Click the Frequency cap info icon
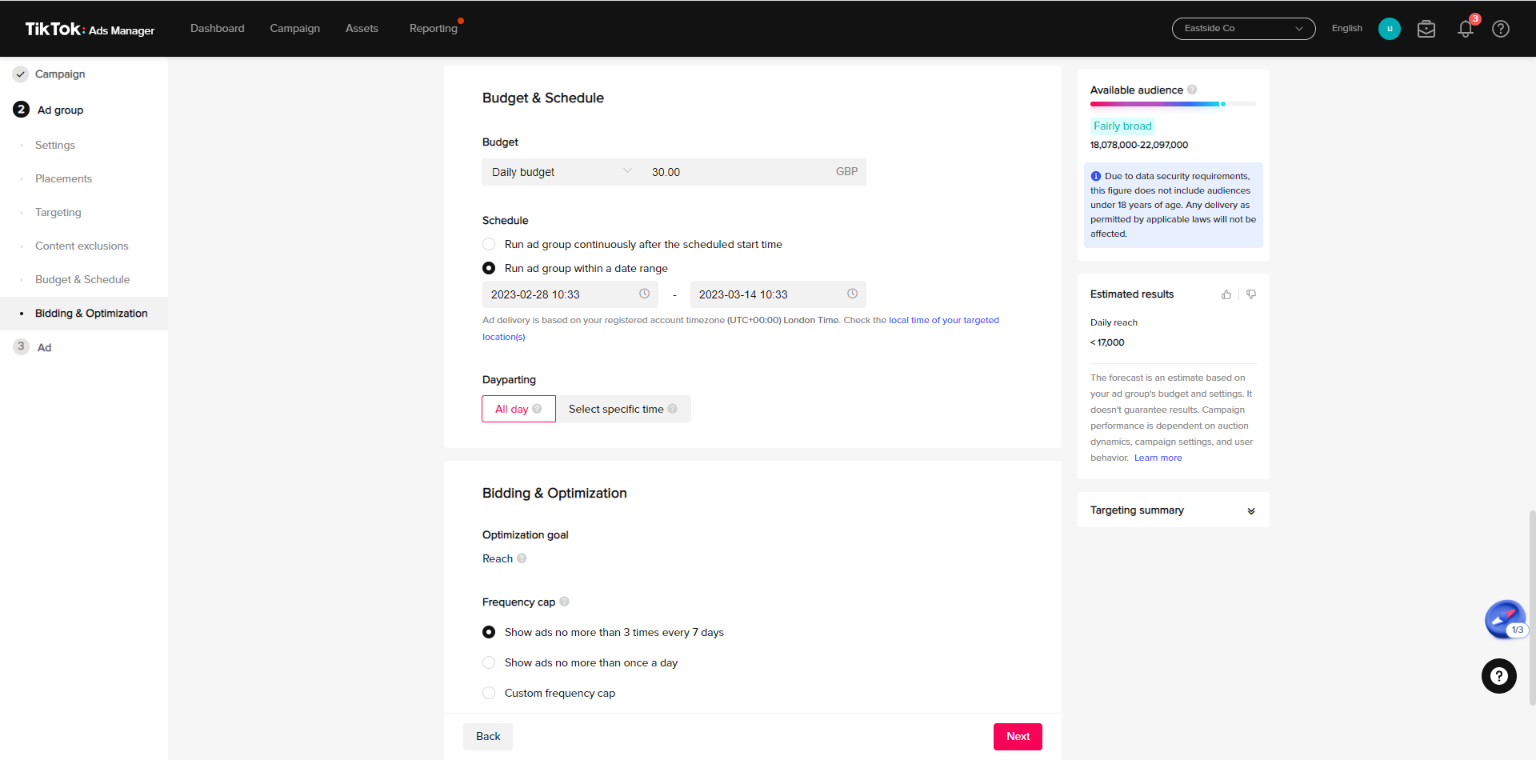Screen dimensions: 1536x760 pos(564,602)
